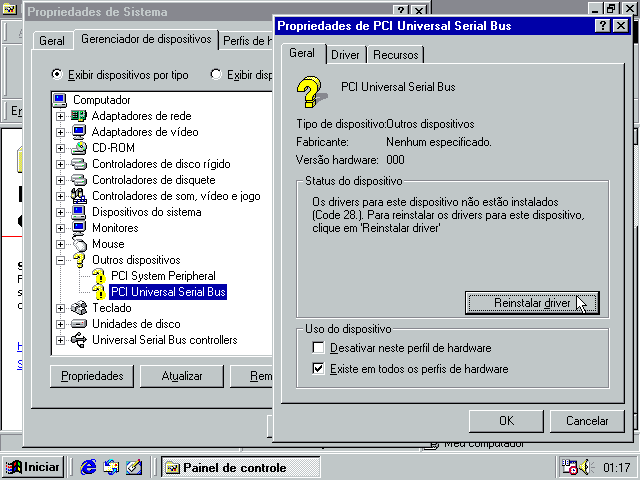This screenshot has width=640, height=480.
Task: Select the Universal Serial Bus controllers icon
Action: tap(79, 340)
